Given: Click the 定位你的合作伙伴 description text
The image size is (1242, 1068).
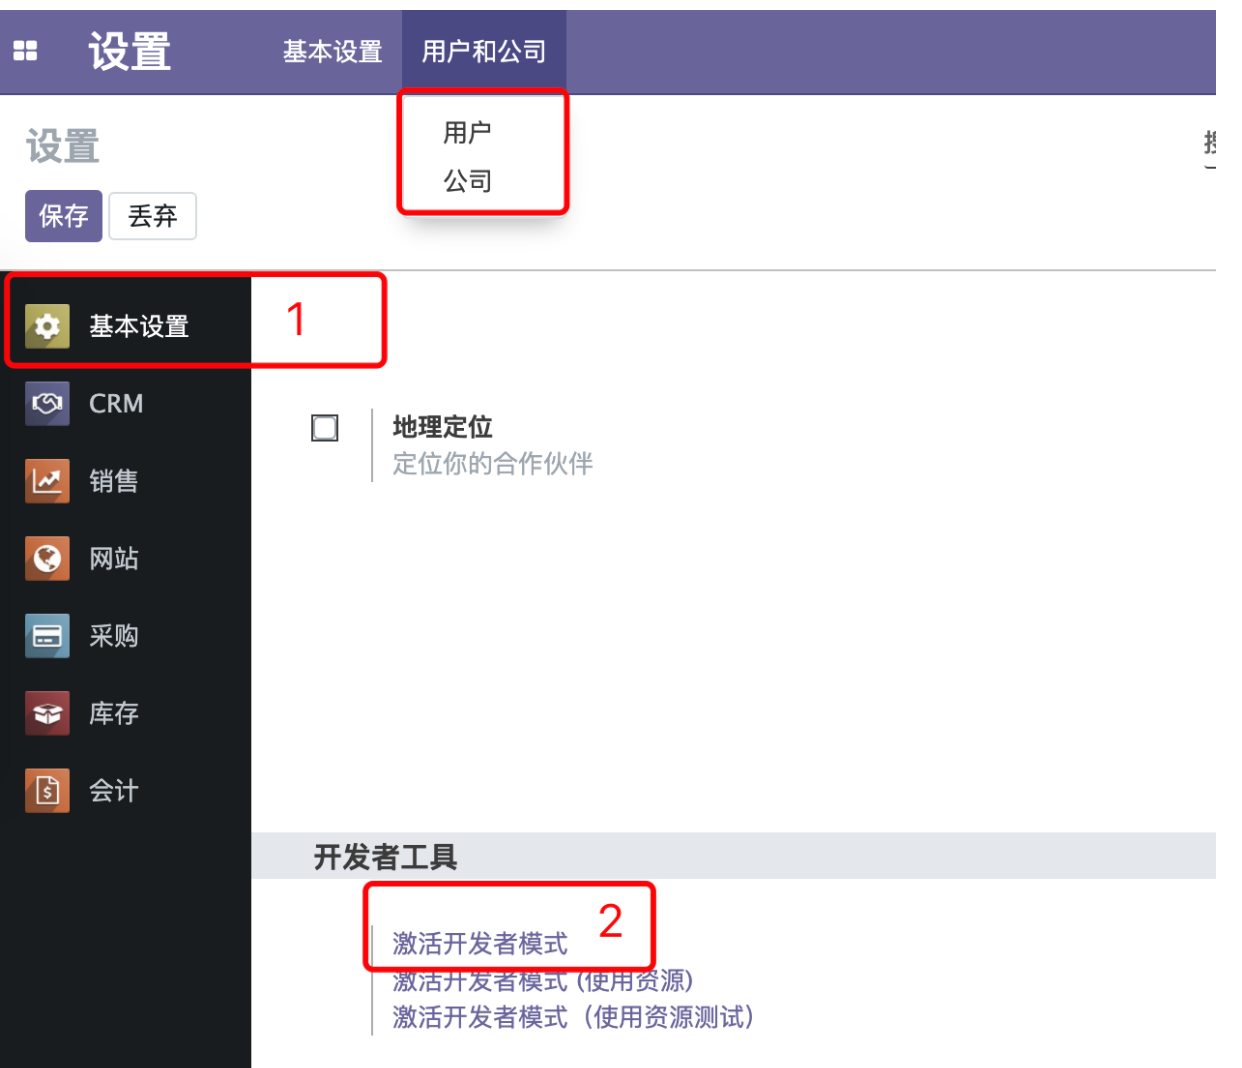Looking at the screenshot, I should 493,463.
